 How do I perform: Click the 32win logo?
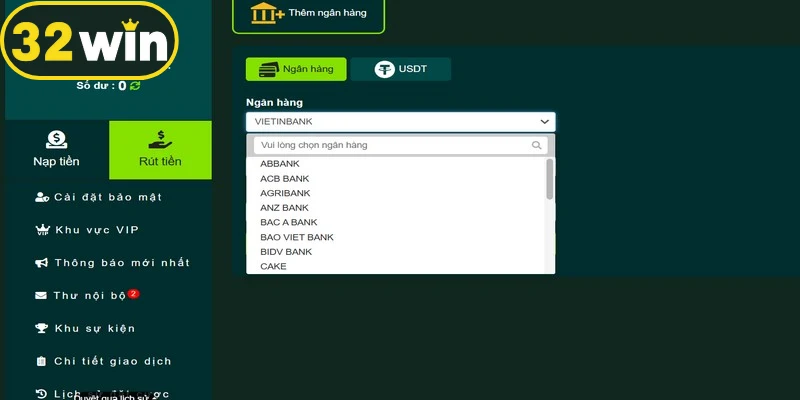click(x=89, y=40)
